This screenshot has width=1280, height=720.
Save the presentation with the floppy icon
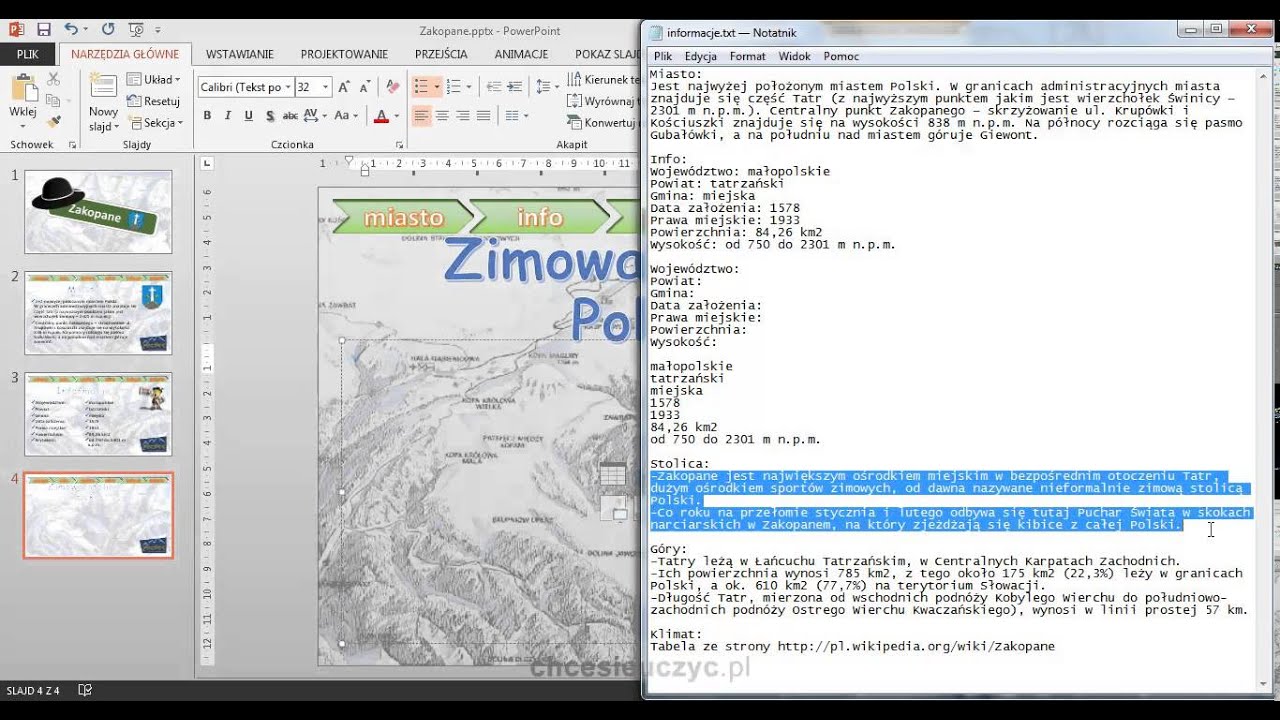[x=43, y=30]
